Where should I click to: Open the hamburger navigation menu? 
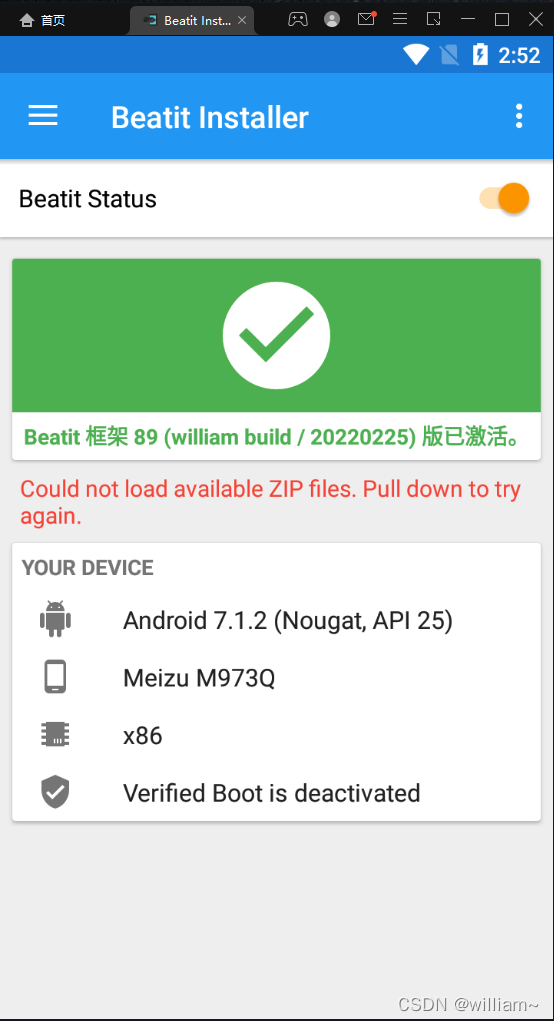(x=43, y=116)
